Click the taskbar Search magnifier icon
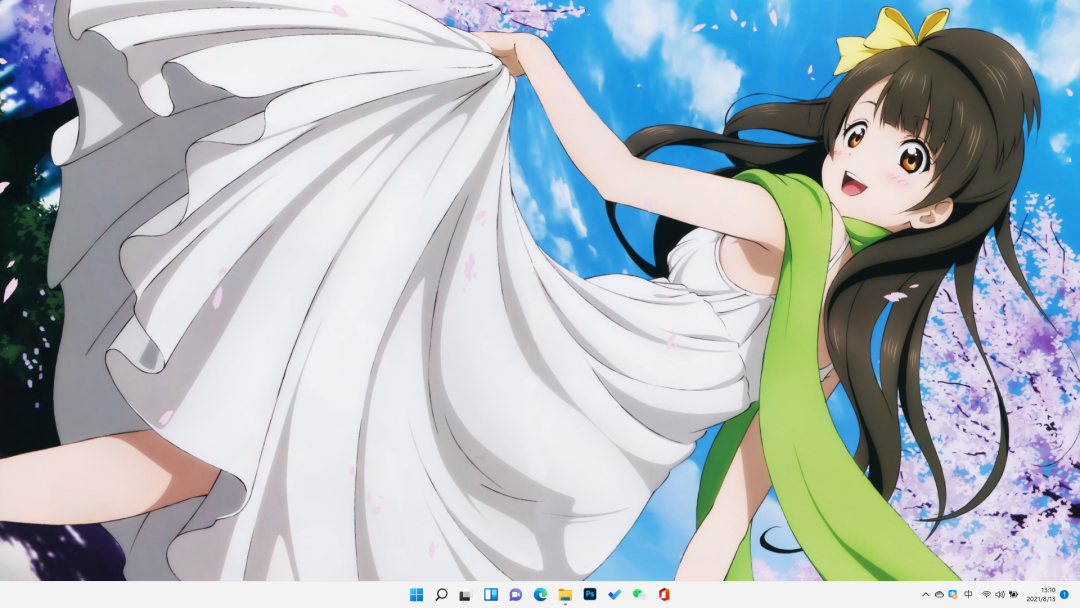This screenshot has width=1080, height=608. (441, 595)
